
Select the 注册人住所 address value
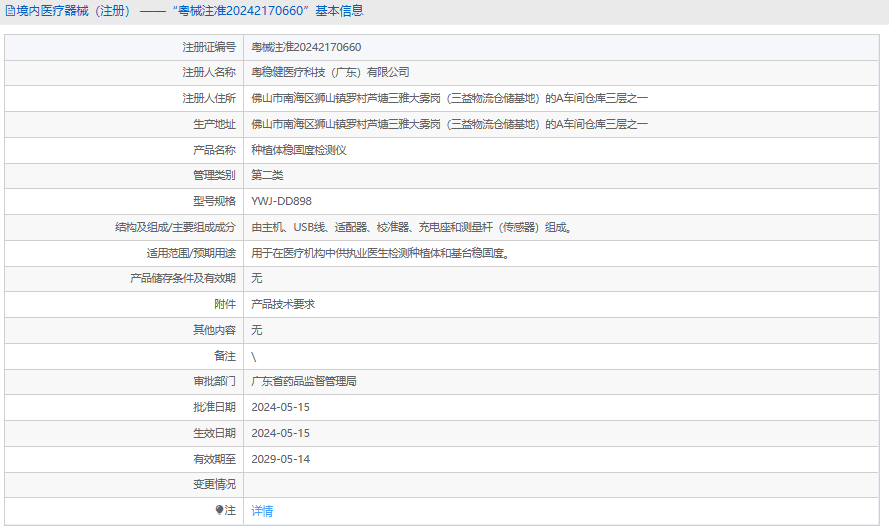(449, 99)
